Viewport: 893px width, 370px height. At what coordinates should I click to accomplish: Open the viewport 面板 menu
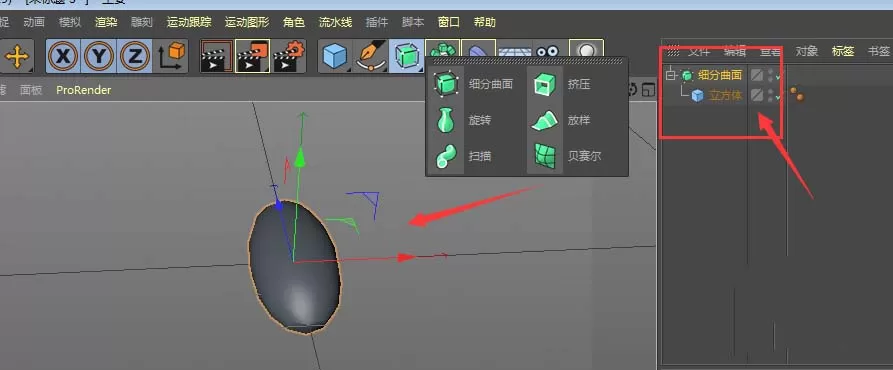[x=31, y=90]
